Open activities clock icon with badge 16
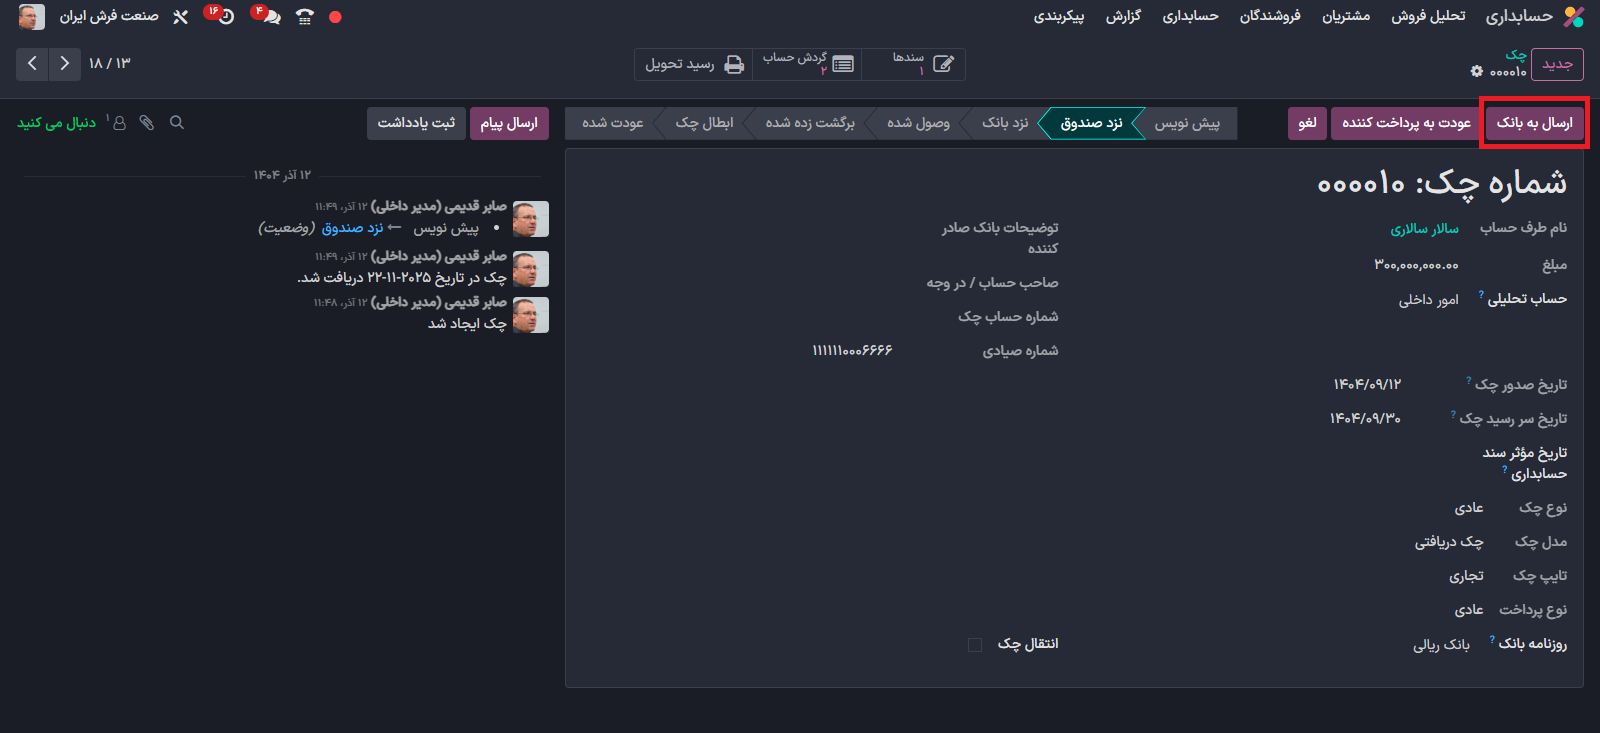Viewport: 1600px width, 733px height. click(x=224, y=17)
